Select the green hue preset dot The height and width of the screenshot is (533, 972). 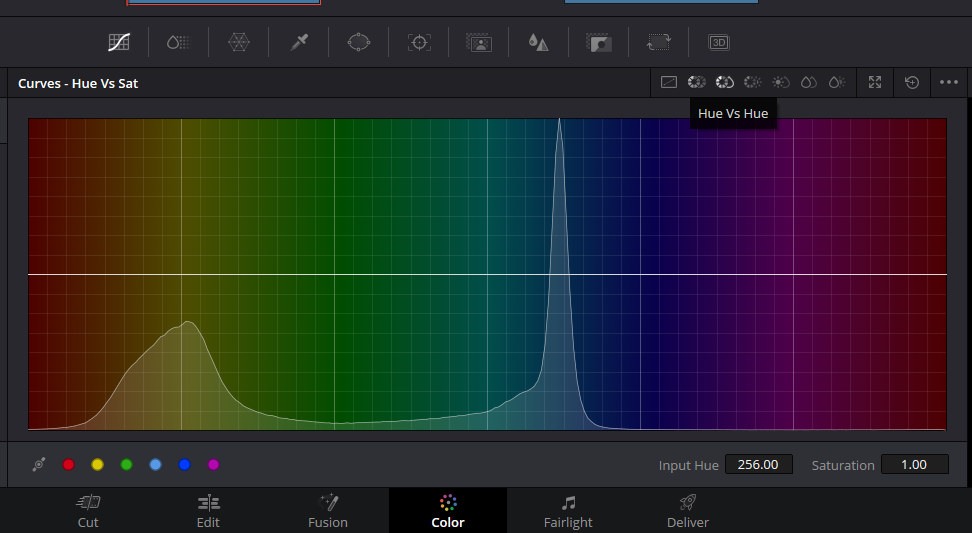126,464
